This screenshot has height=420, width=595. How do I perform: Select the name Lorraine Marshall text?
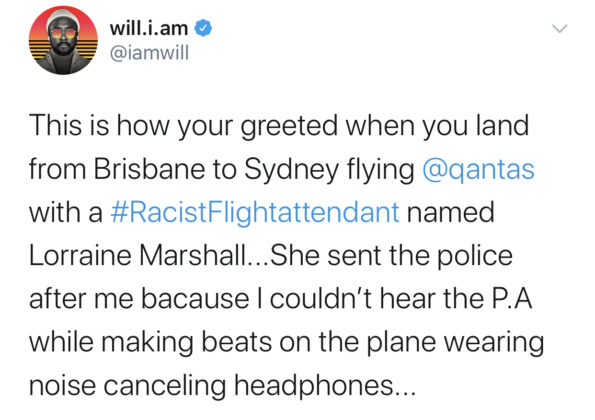tap(137, 255)
